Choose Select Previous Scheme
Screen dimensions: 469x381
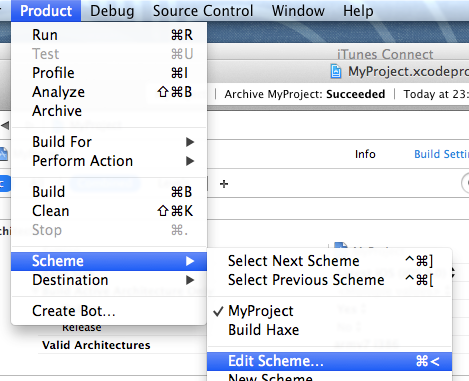330,280
